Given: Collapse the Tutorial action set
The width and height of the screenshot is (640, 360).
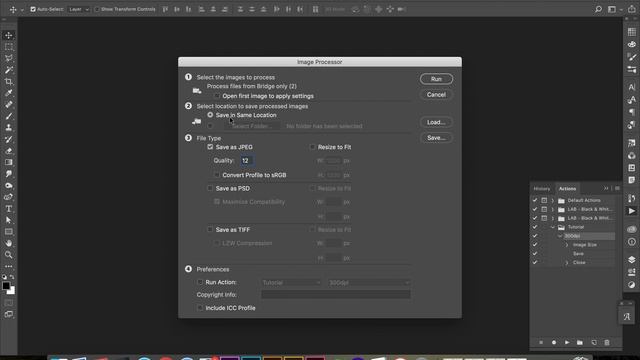Looking at the screenshot, I should coord(553,227).
